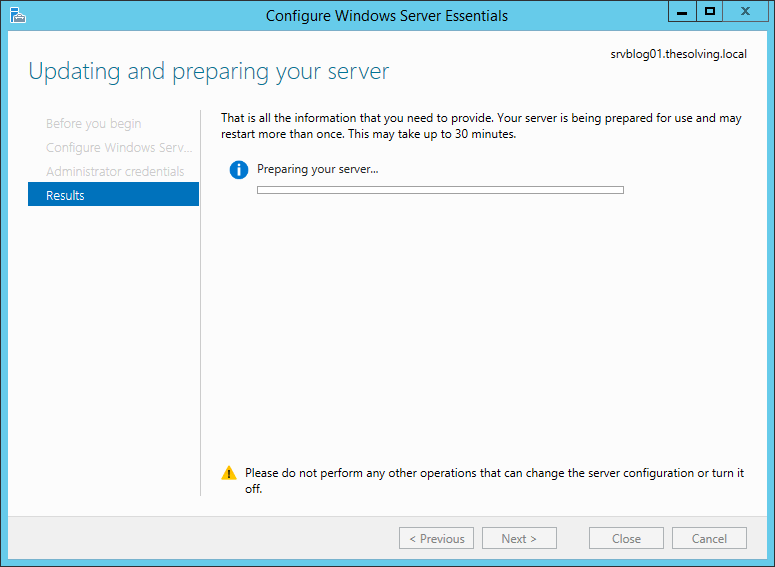Select the Before you begin step

click(93, 124)
